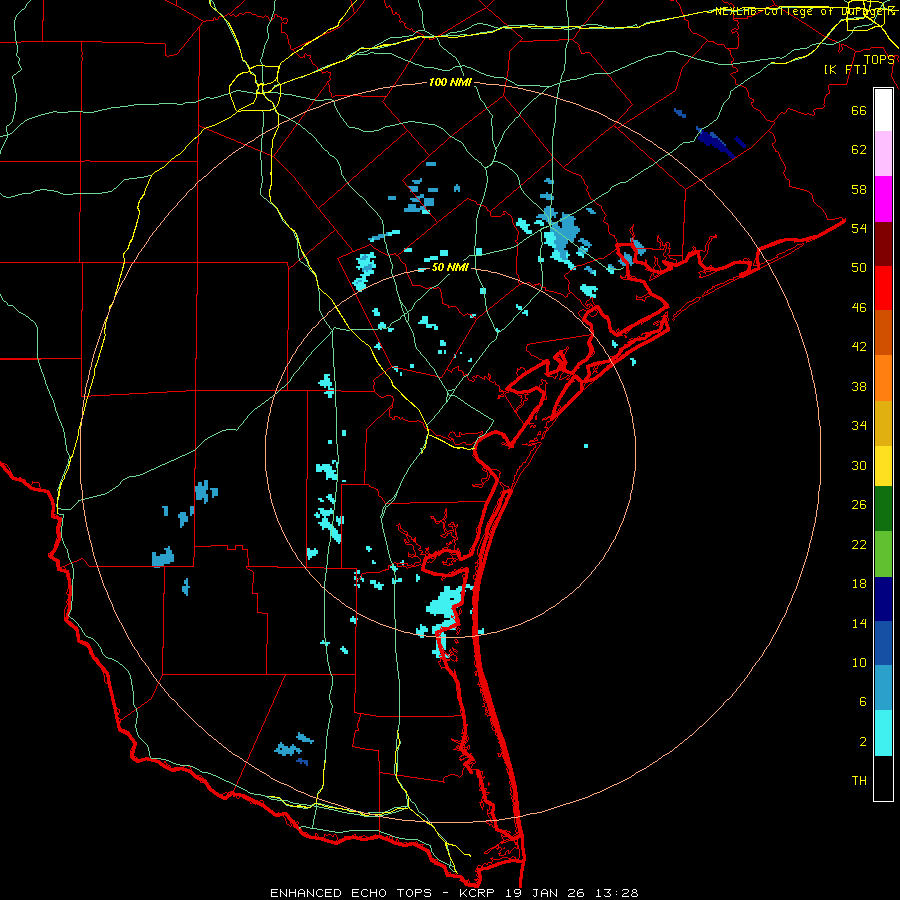
Task: Click legend value '42'
Action: coord(859,347)
